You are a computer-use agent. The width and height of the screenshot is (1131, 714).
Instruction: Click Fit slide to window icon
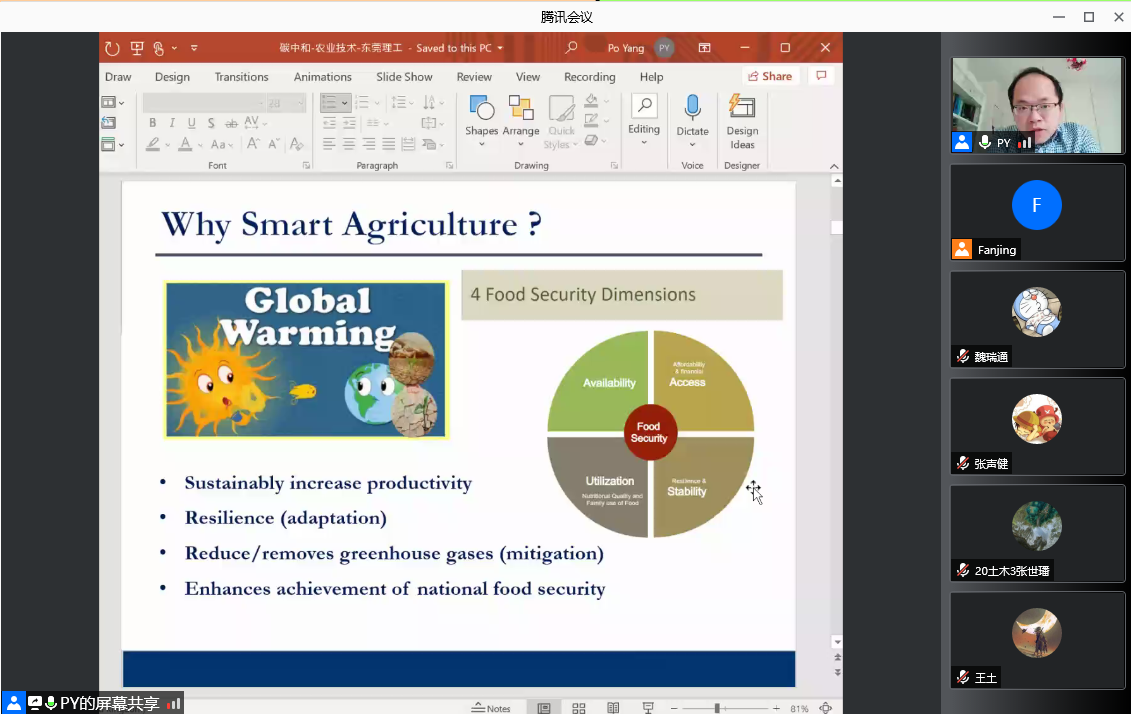[x=826, y=708]
